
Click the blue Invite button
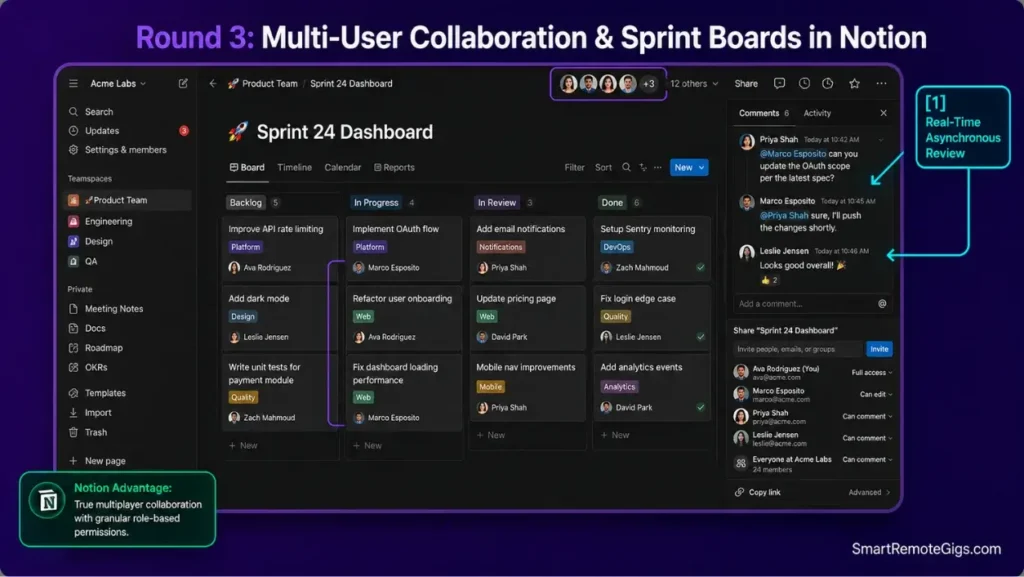(879, 349)
